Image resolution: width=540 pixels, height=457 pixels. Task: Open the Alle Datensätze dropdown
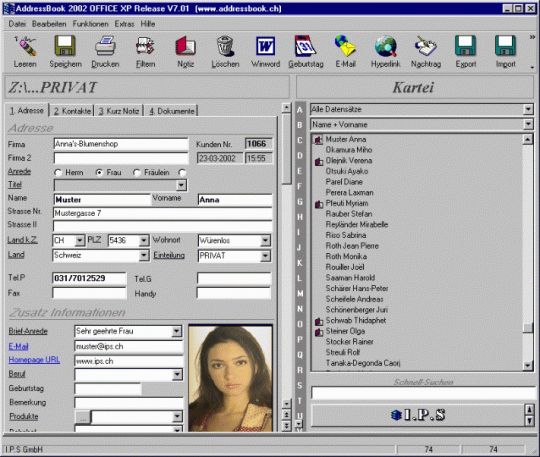(x=528, y=110)
